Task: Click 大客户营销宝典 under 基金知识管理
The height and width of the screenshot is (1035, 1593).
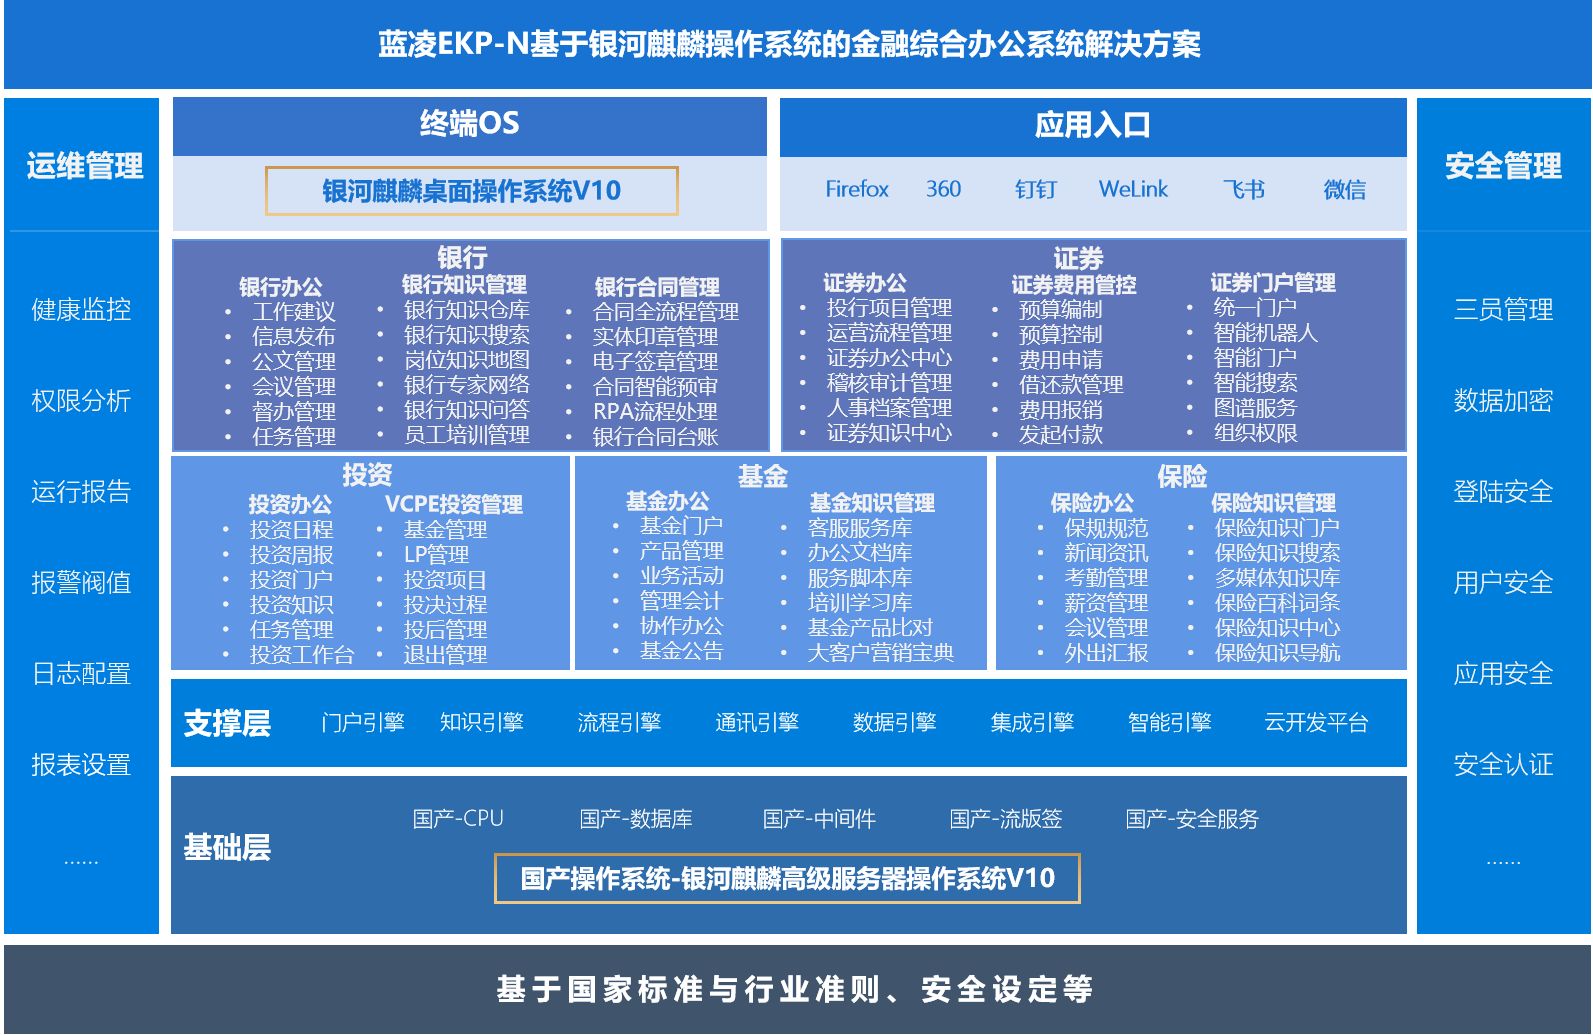Action: click(x=880, y=653)
